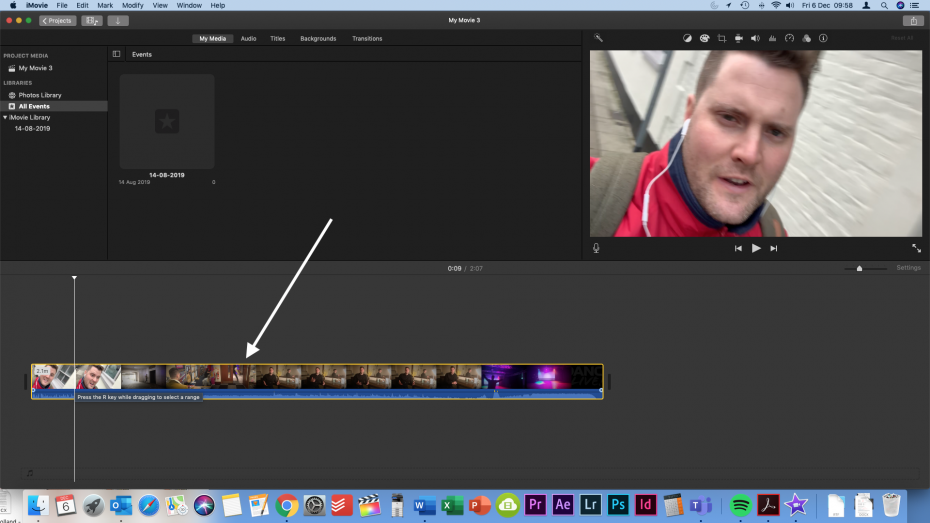This screenshot has width=930, height=523.
Task: Toggle fullscreen playback in the viewer
Action: coord(916,248)
